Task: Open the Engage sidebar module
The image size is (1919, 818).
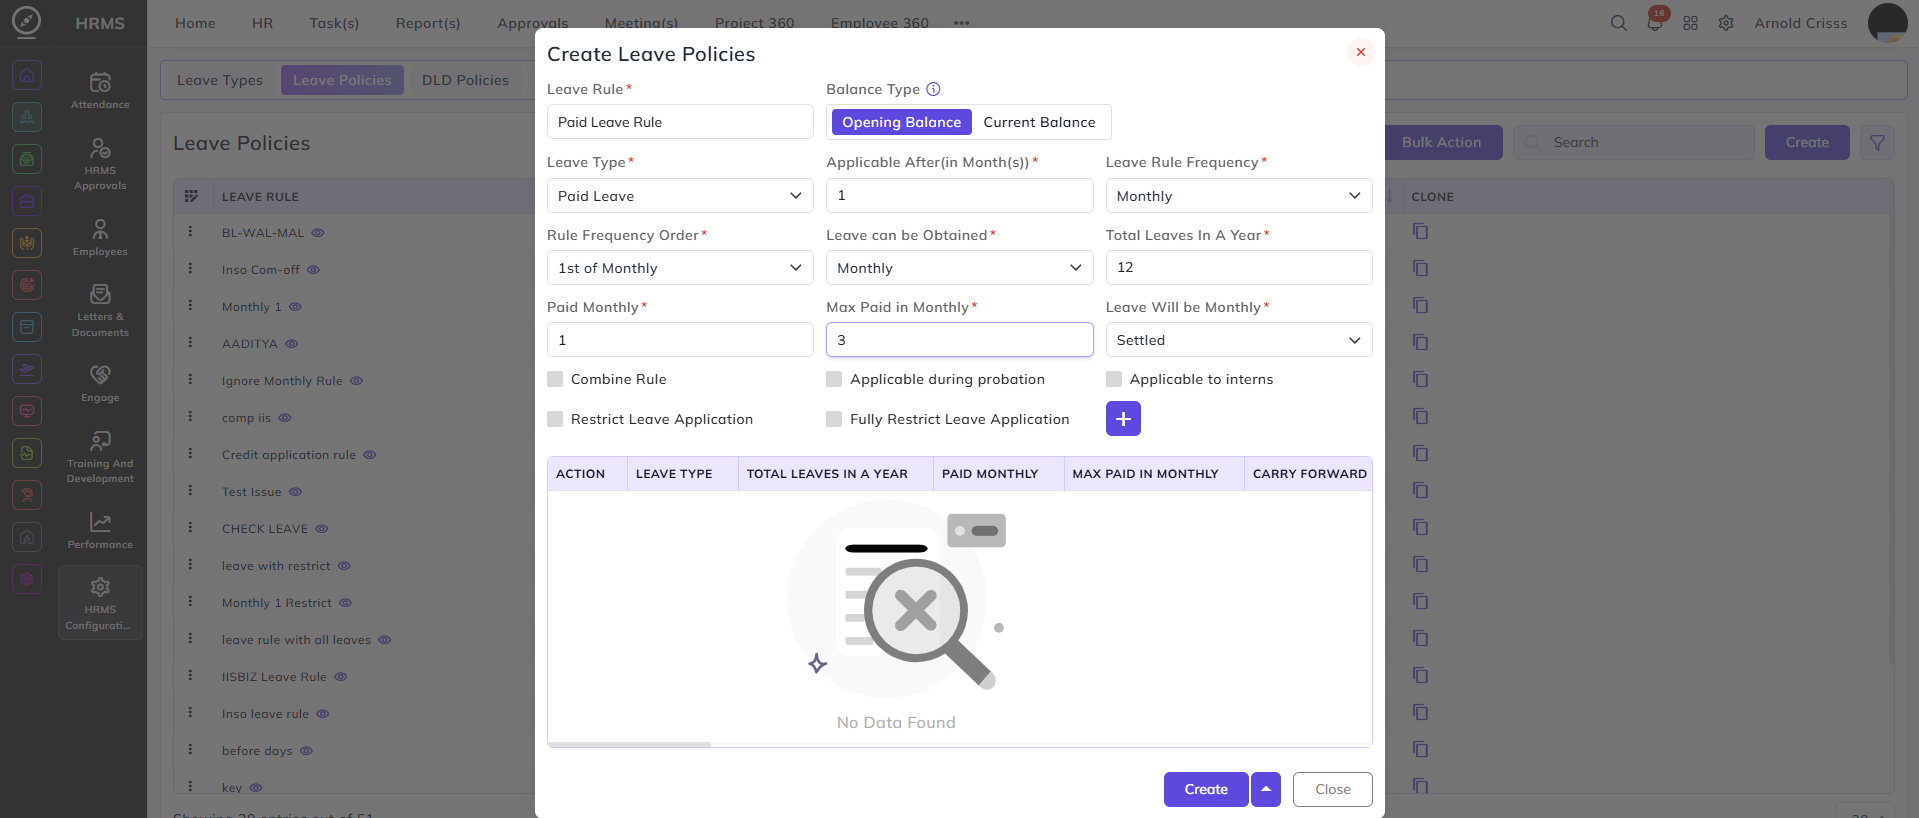Action: [x=100, y=383]
